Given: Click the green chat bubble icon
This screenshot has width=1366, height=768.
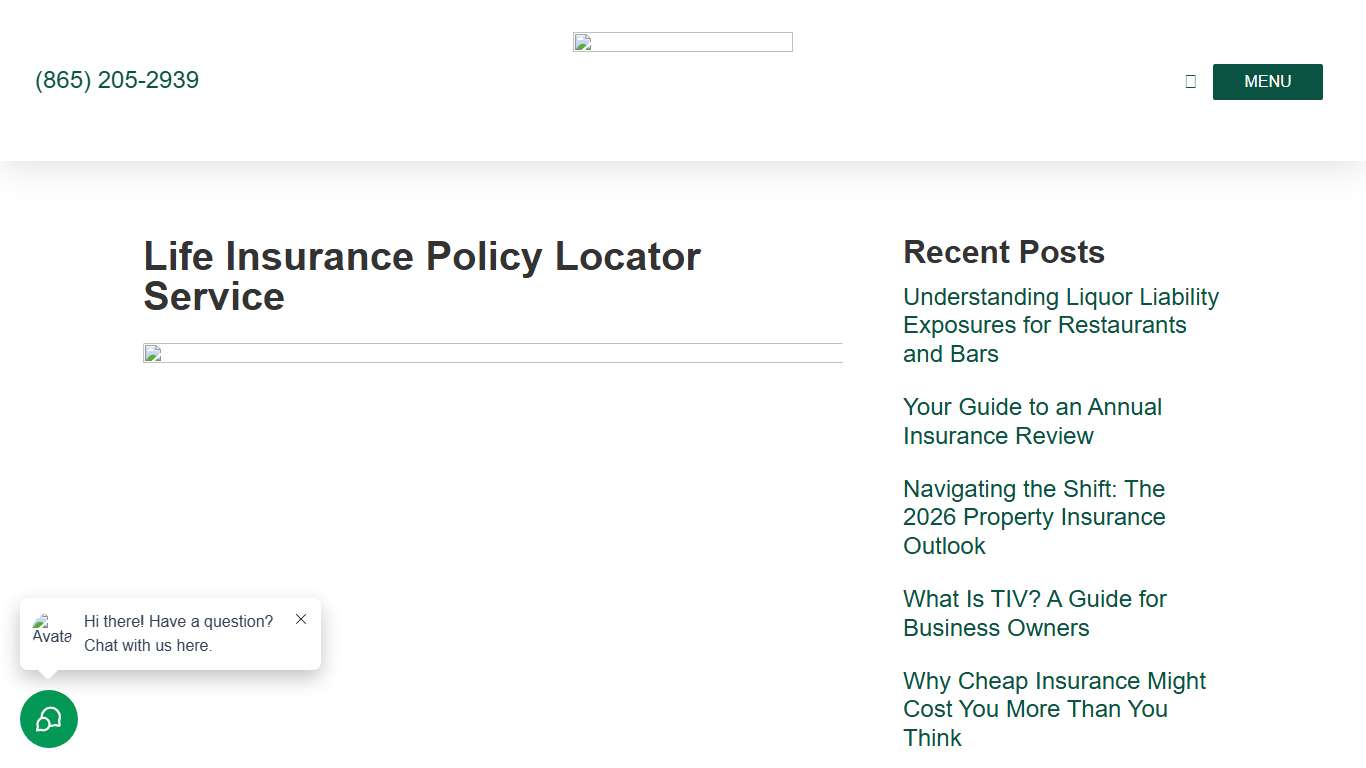Looking at the screenshot, I should tap(49, 719).
